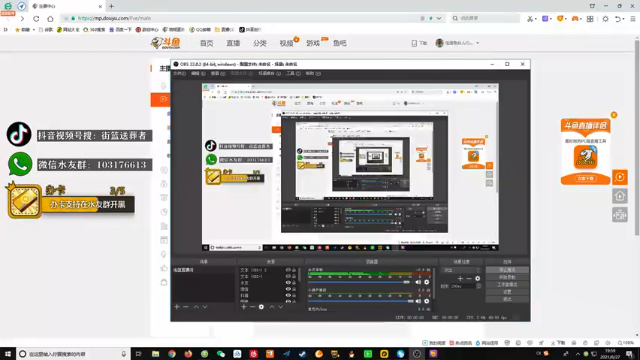Screen dimensions: 640x360
Task: Toggle lock on the second text source
Action: pyautogui.click(x=294, y=276)
